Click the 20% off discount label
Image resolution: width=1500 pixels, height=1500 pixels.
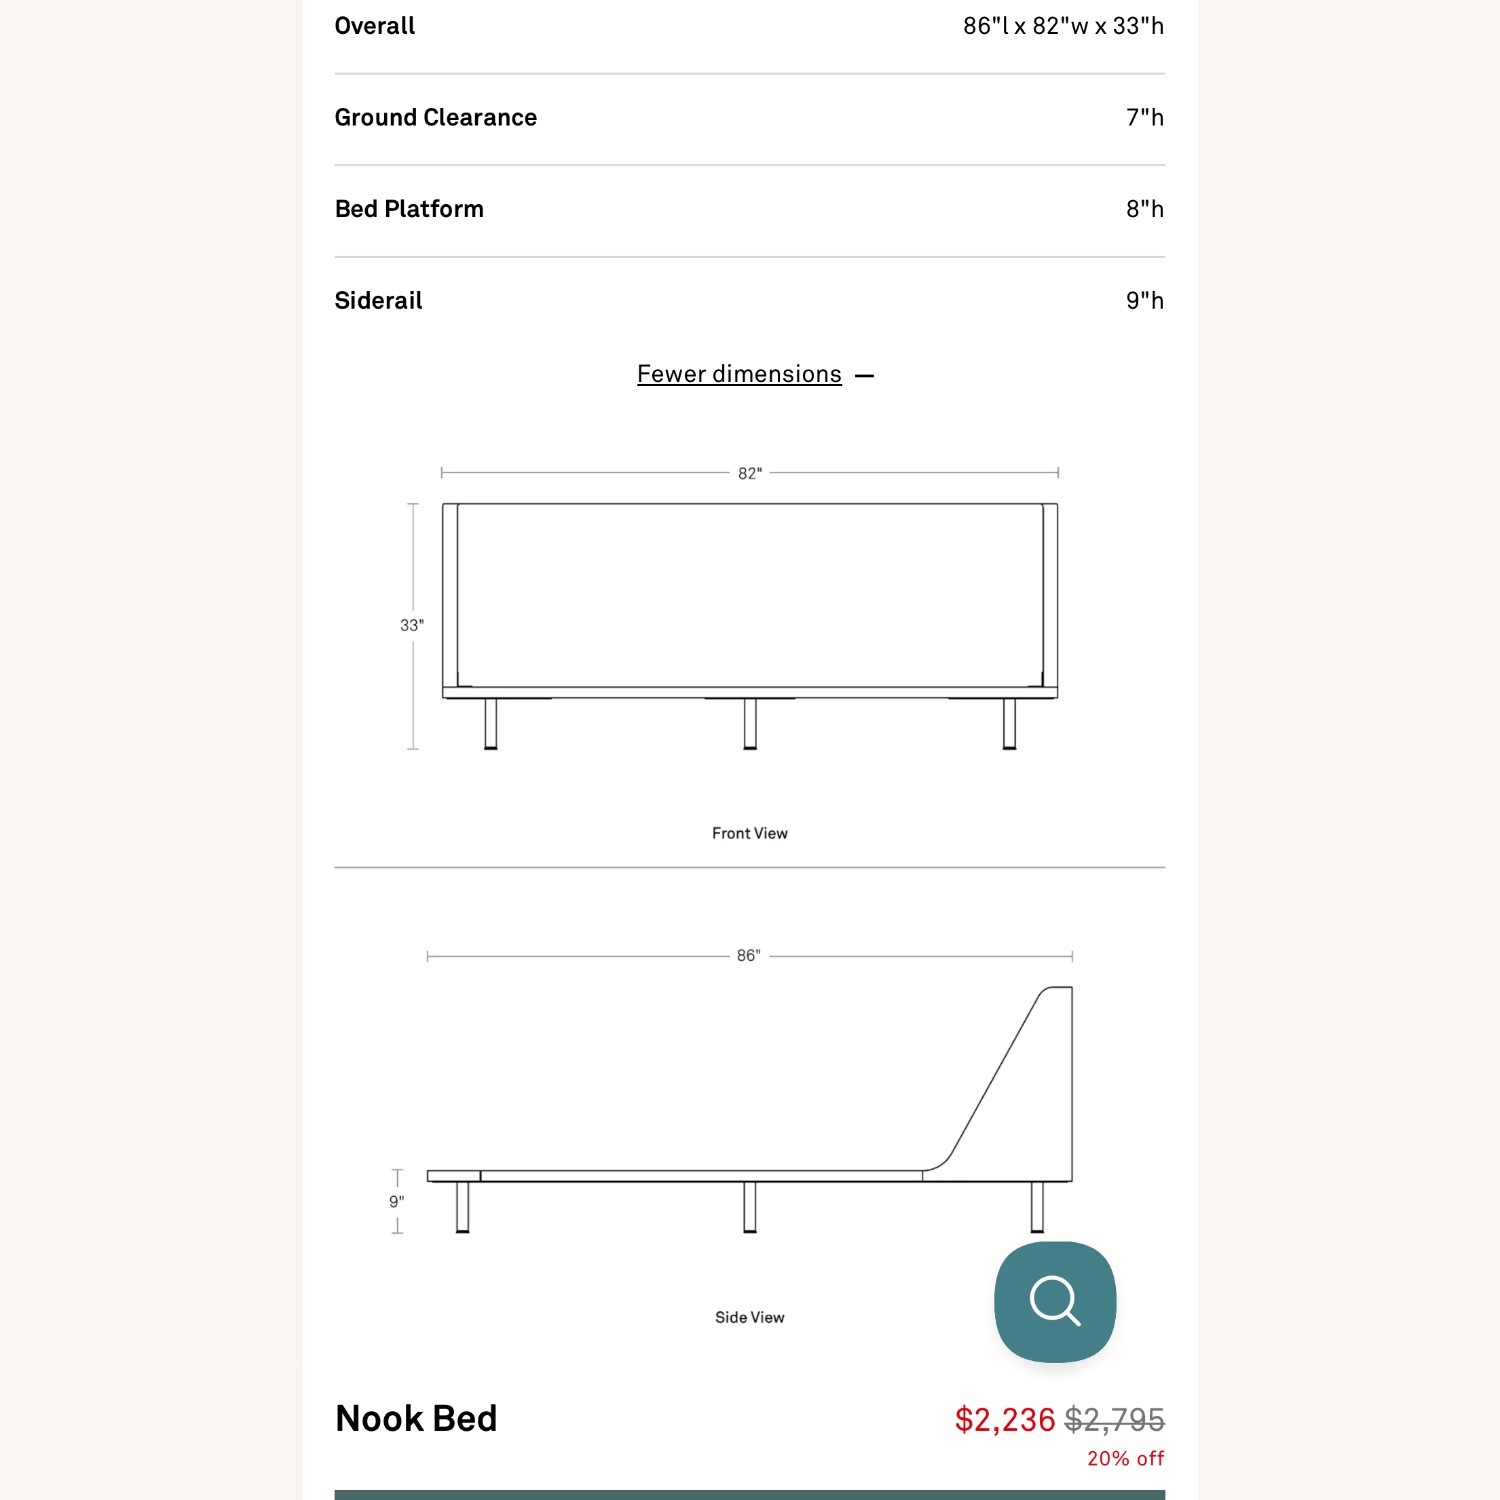pos(1124,1458)
